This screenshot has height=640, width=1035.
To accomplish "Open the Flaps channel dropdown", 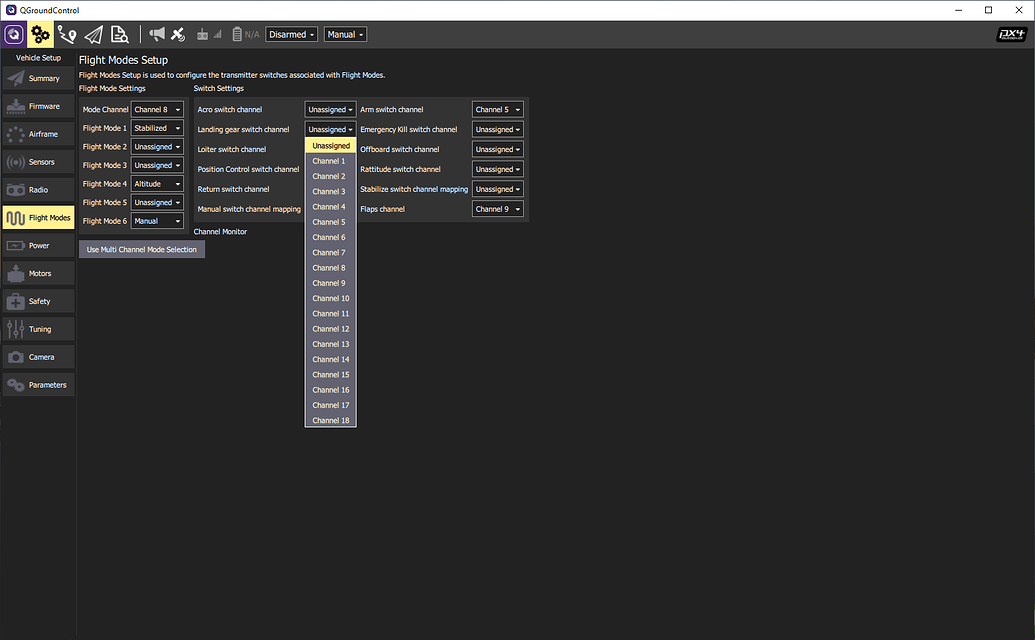I will [498, 210].
